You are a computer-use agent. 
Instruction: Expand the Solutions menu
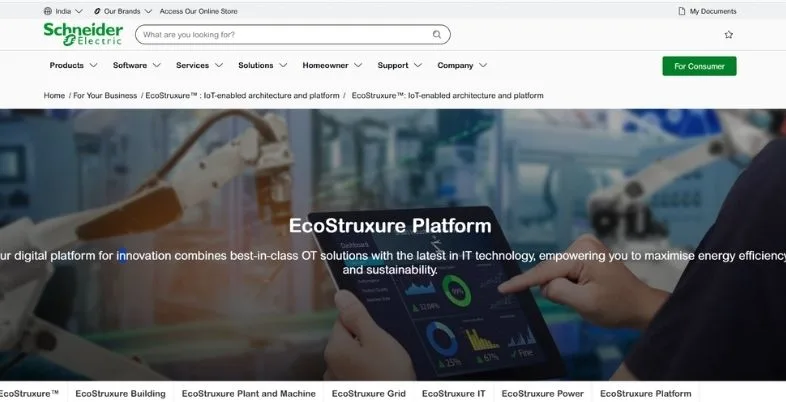pyautogui.click(x=262, y=65)
